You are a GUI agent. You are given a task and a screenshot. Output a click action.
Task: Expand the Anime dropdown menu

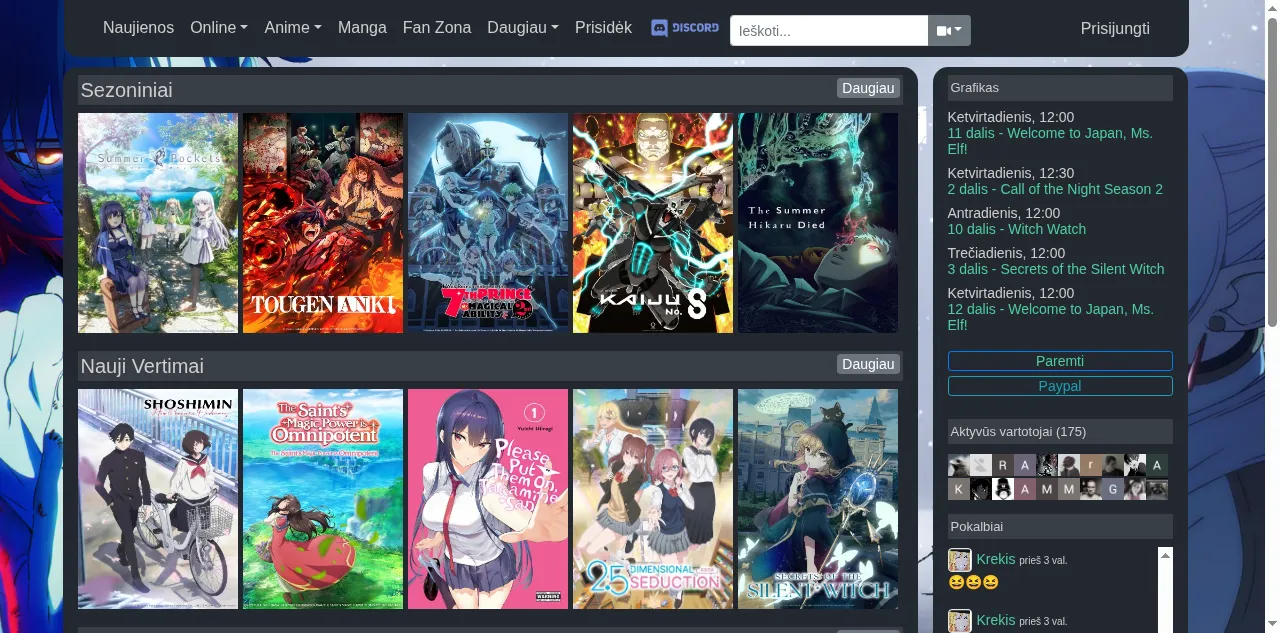pyautogui.click(x=293, y=28)
